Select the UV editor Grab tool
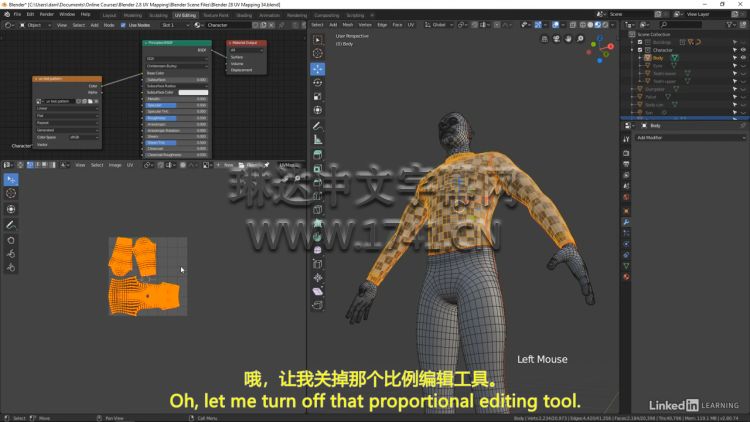750x422 pixels. click(x=11, y=240)
